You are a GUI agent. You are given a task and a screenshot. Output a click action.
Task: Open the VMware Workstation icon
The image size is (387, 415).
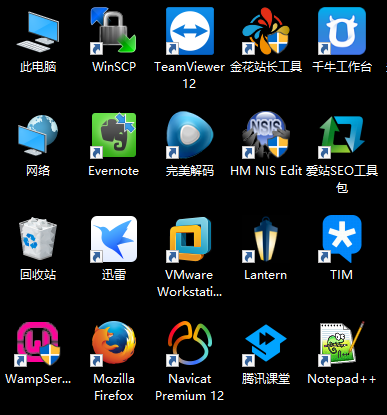pyautogui.click(x=190, y=239)
